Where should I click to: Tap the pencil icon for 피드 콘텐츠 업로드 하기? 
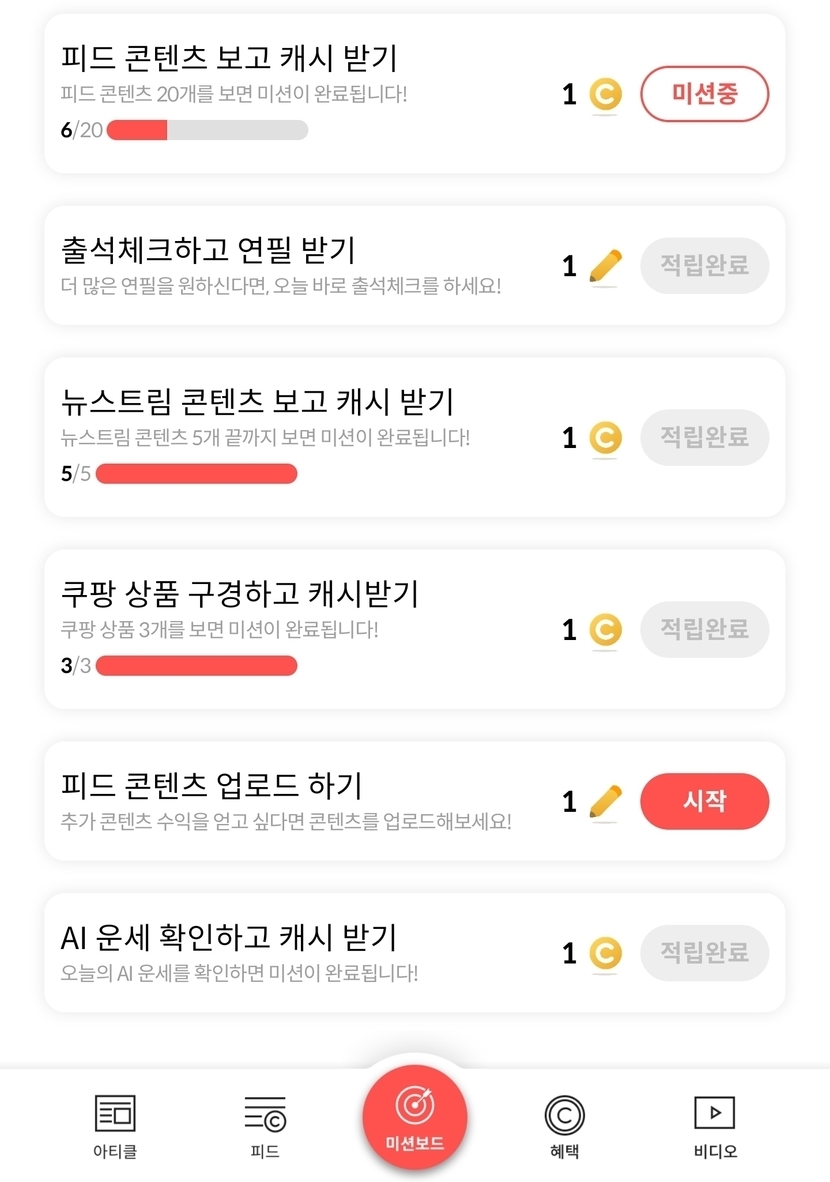pos(604,802)
